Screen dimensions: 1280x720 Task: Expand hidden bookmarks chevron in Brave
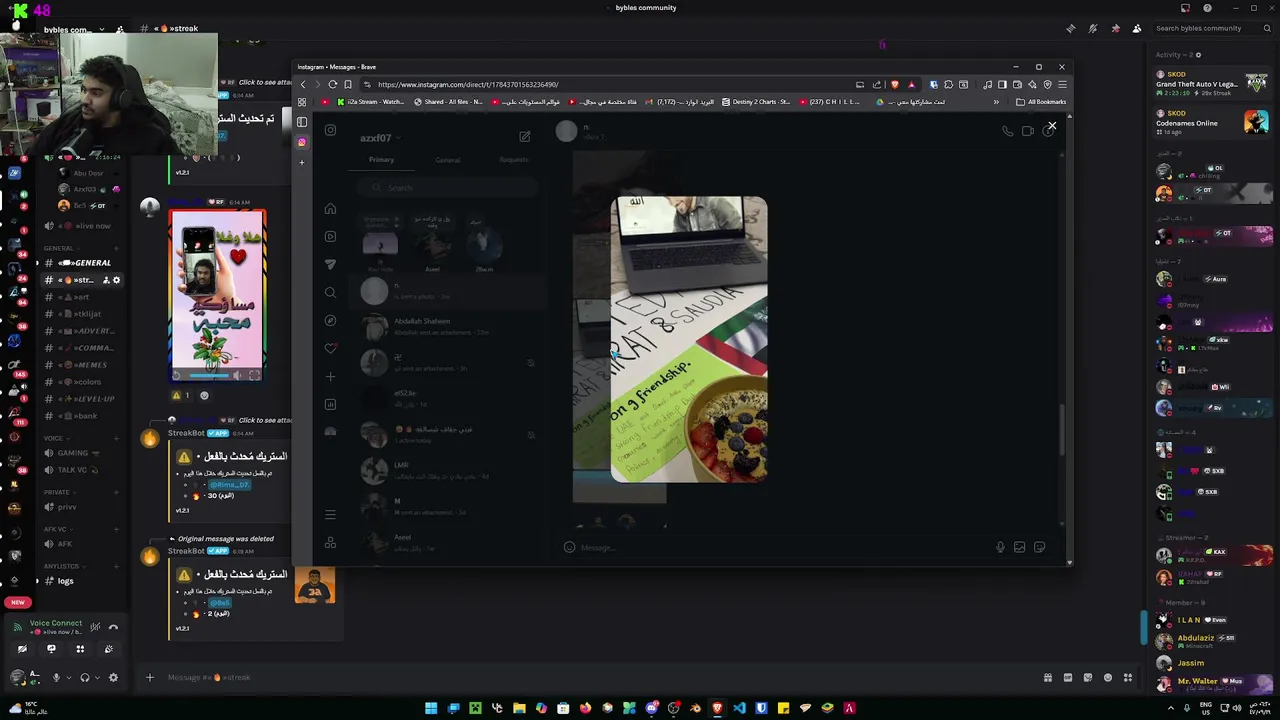(996, 102)
